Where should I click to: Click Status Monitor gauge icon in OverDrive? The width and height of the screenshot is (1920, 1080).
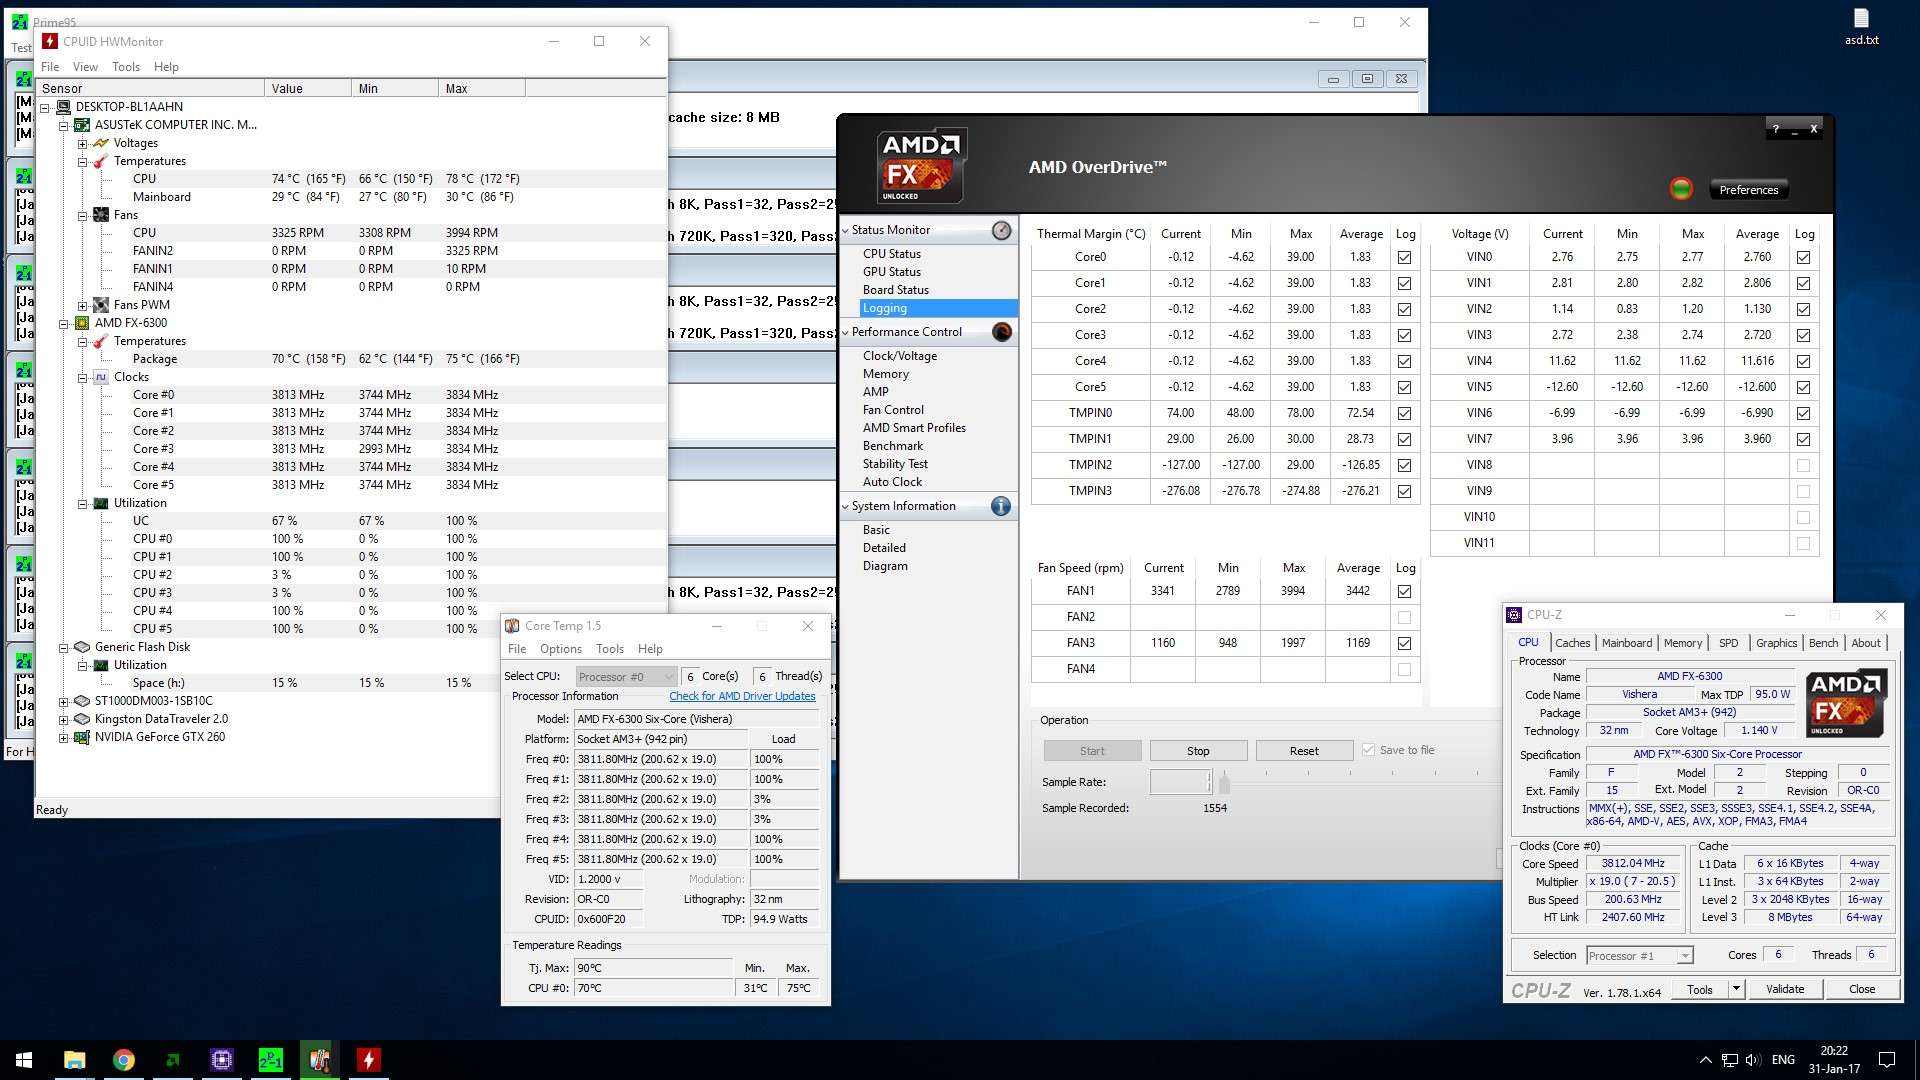[1001, 231]
